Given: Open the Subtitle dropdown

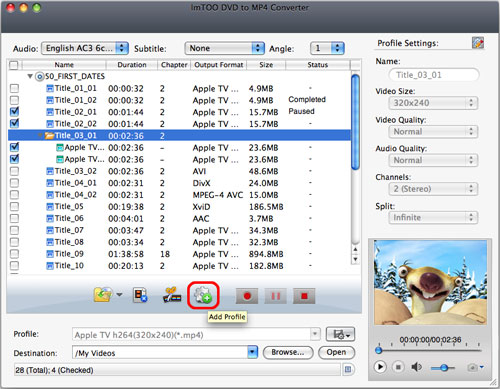Looking at the screenshot, I should [225, 48].
